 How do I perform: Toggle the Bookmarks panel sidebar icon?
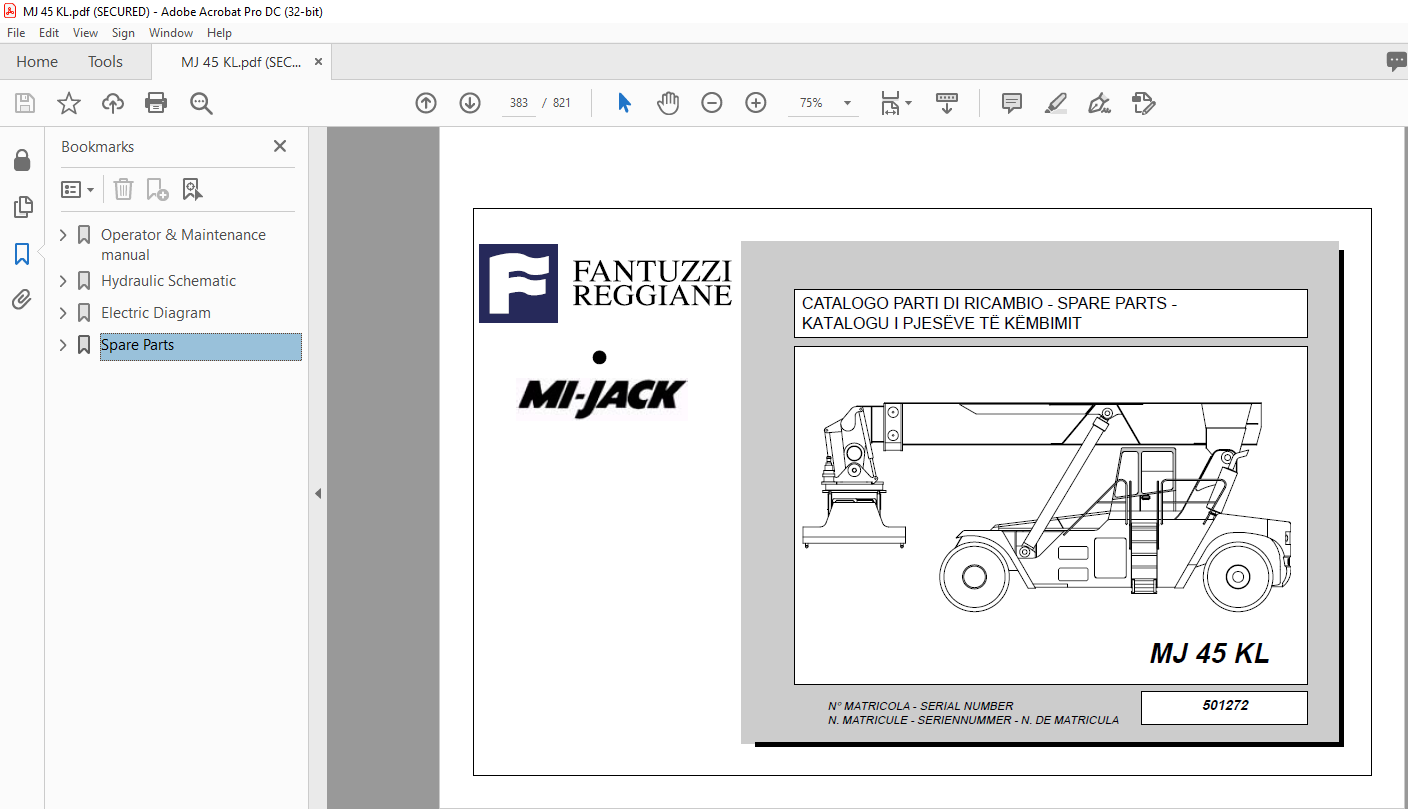(22, 254)
